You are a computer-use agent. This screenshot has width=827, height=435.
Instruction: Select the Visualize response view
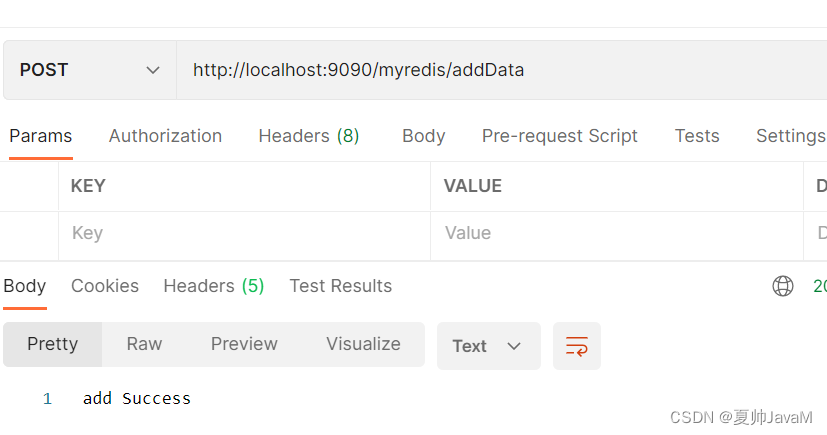pyautogui.click(x=363, y=344)
